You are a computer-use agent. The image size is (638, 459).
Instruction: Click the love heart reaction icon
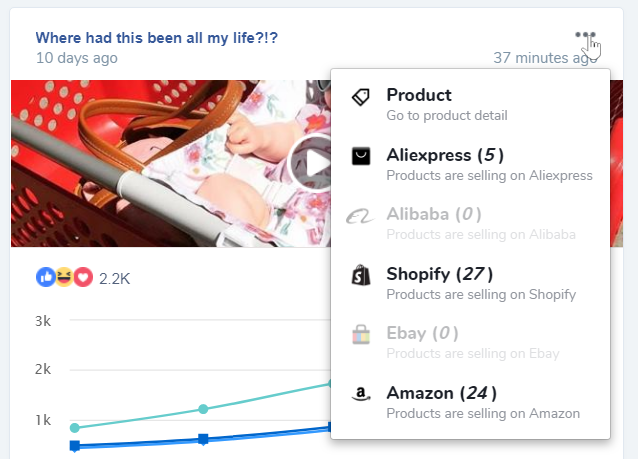click(82, 279)
